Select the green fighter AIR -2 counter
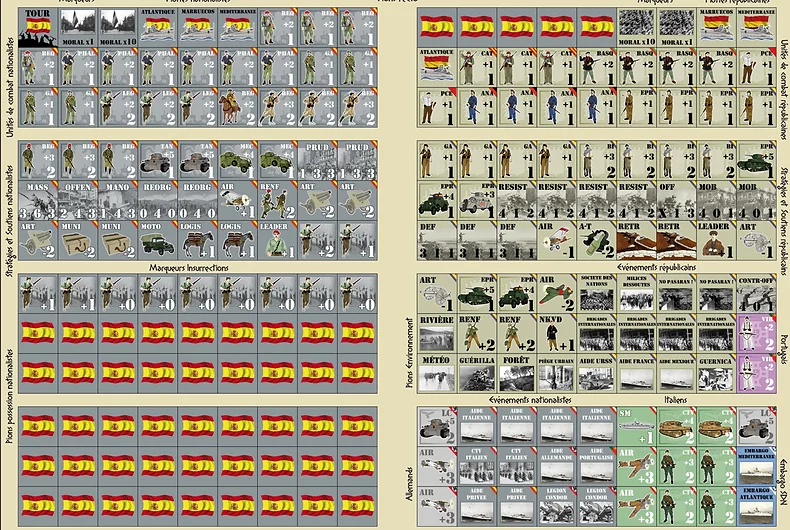Image resolution: width=790 pixels, height=530 pixels. coord(557,293)
